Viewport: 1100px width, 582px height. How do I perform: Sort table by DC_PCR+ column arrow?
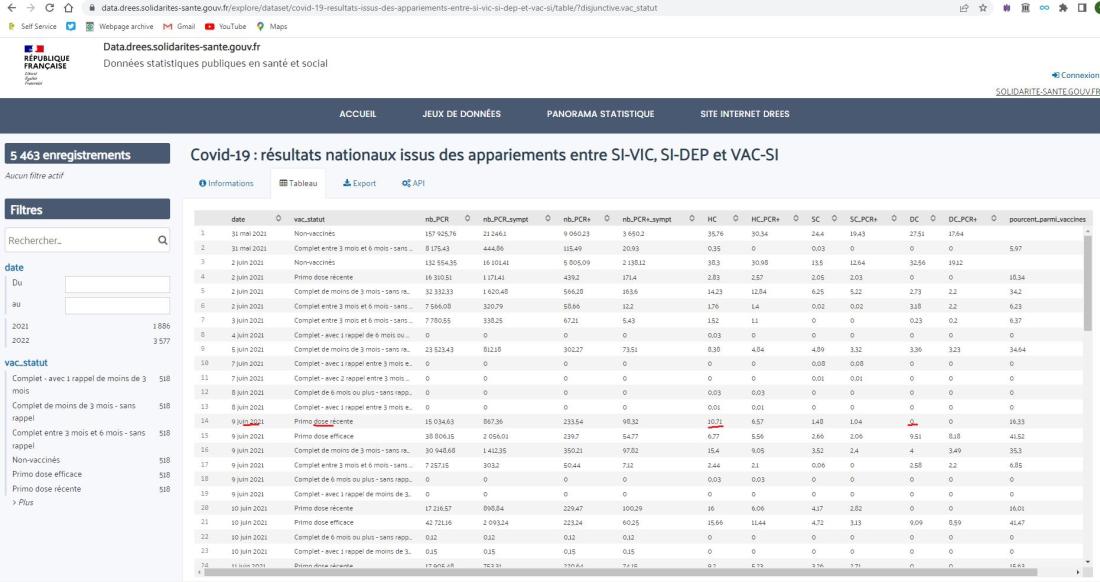[993, 219]
